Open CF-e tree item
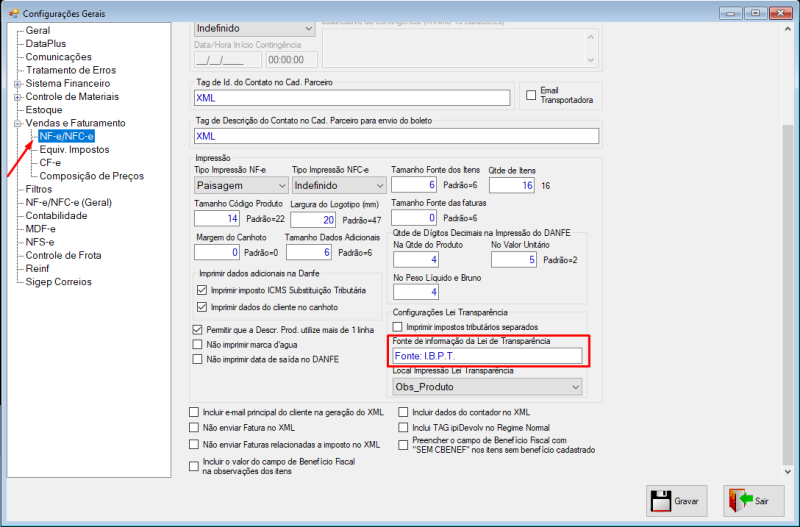The image size is (800, 527). [50, 163]
